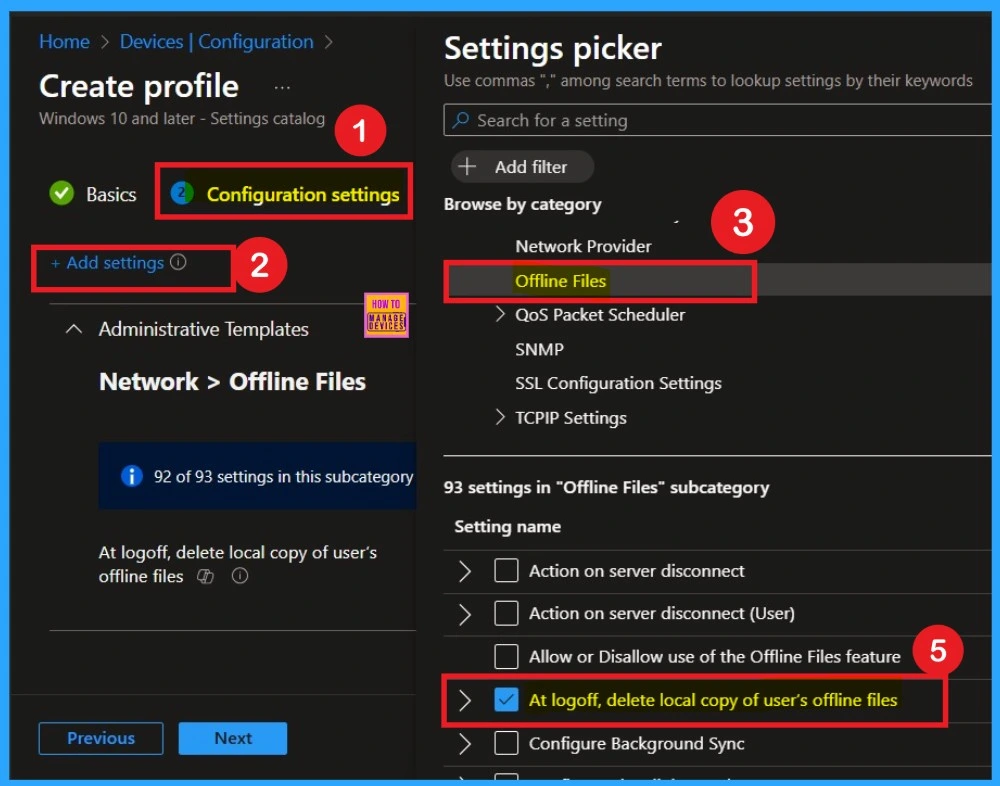Click the Add filter button

coord(522,167)
